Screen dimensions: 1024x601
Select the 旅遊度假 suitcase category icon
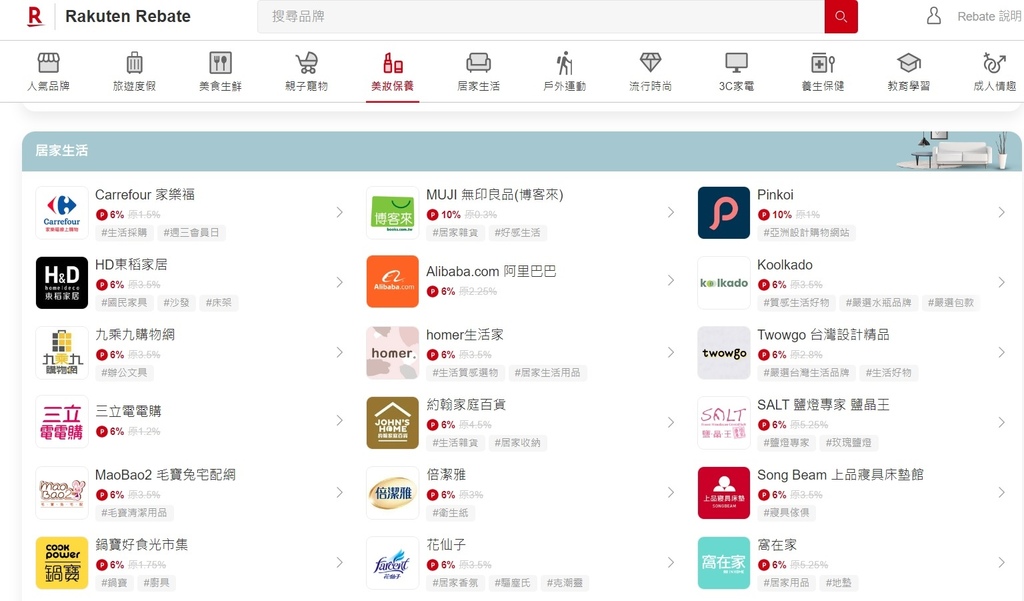(135, 63)
